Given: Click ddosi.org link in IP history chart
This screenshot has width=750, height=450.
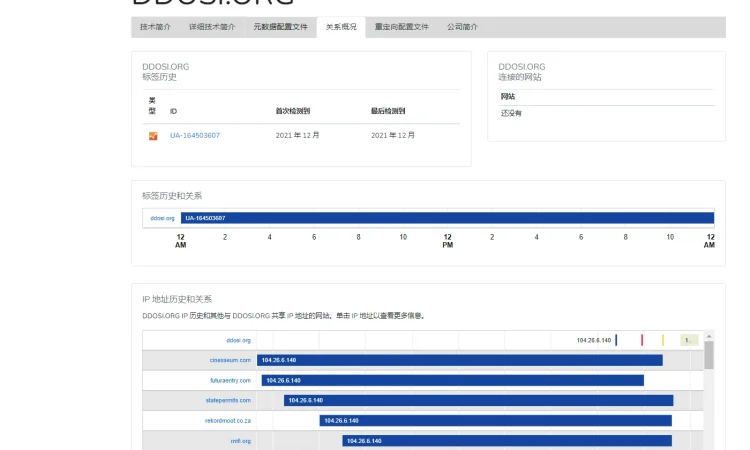Looking at the screenshot, I should point(238,340).
